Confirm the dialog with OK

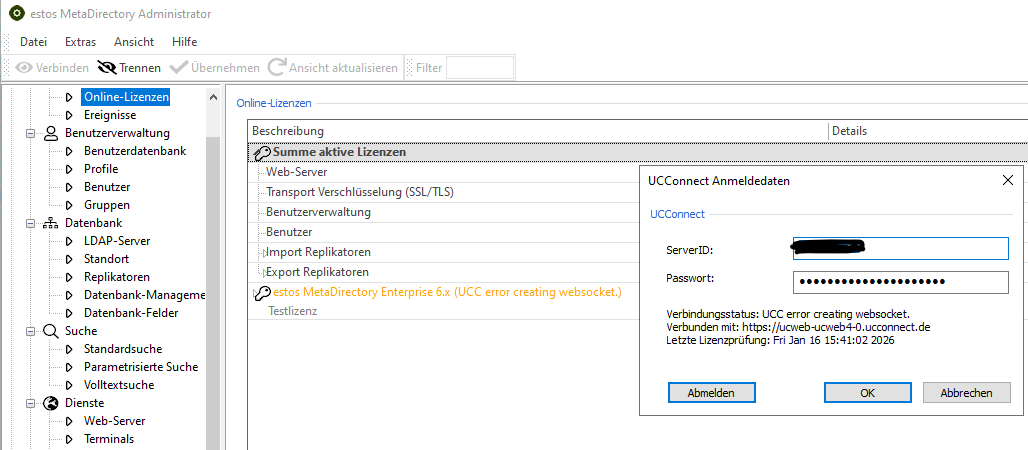(x=867, y=393)
